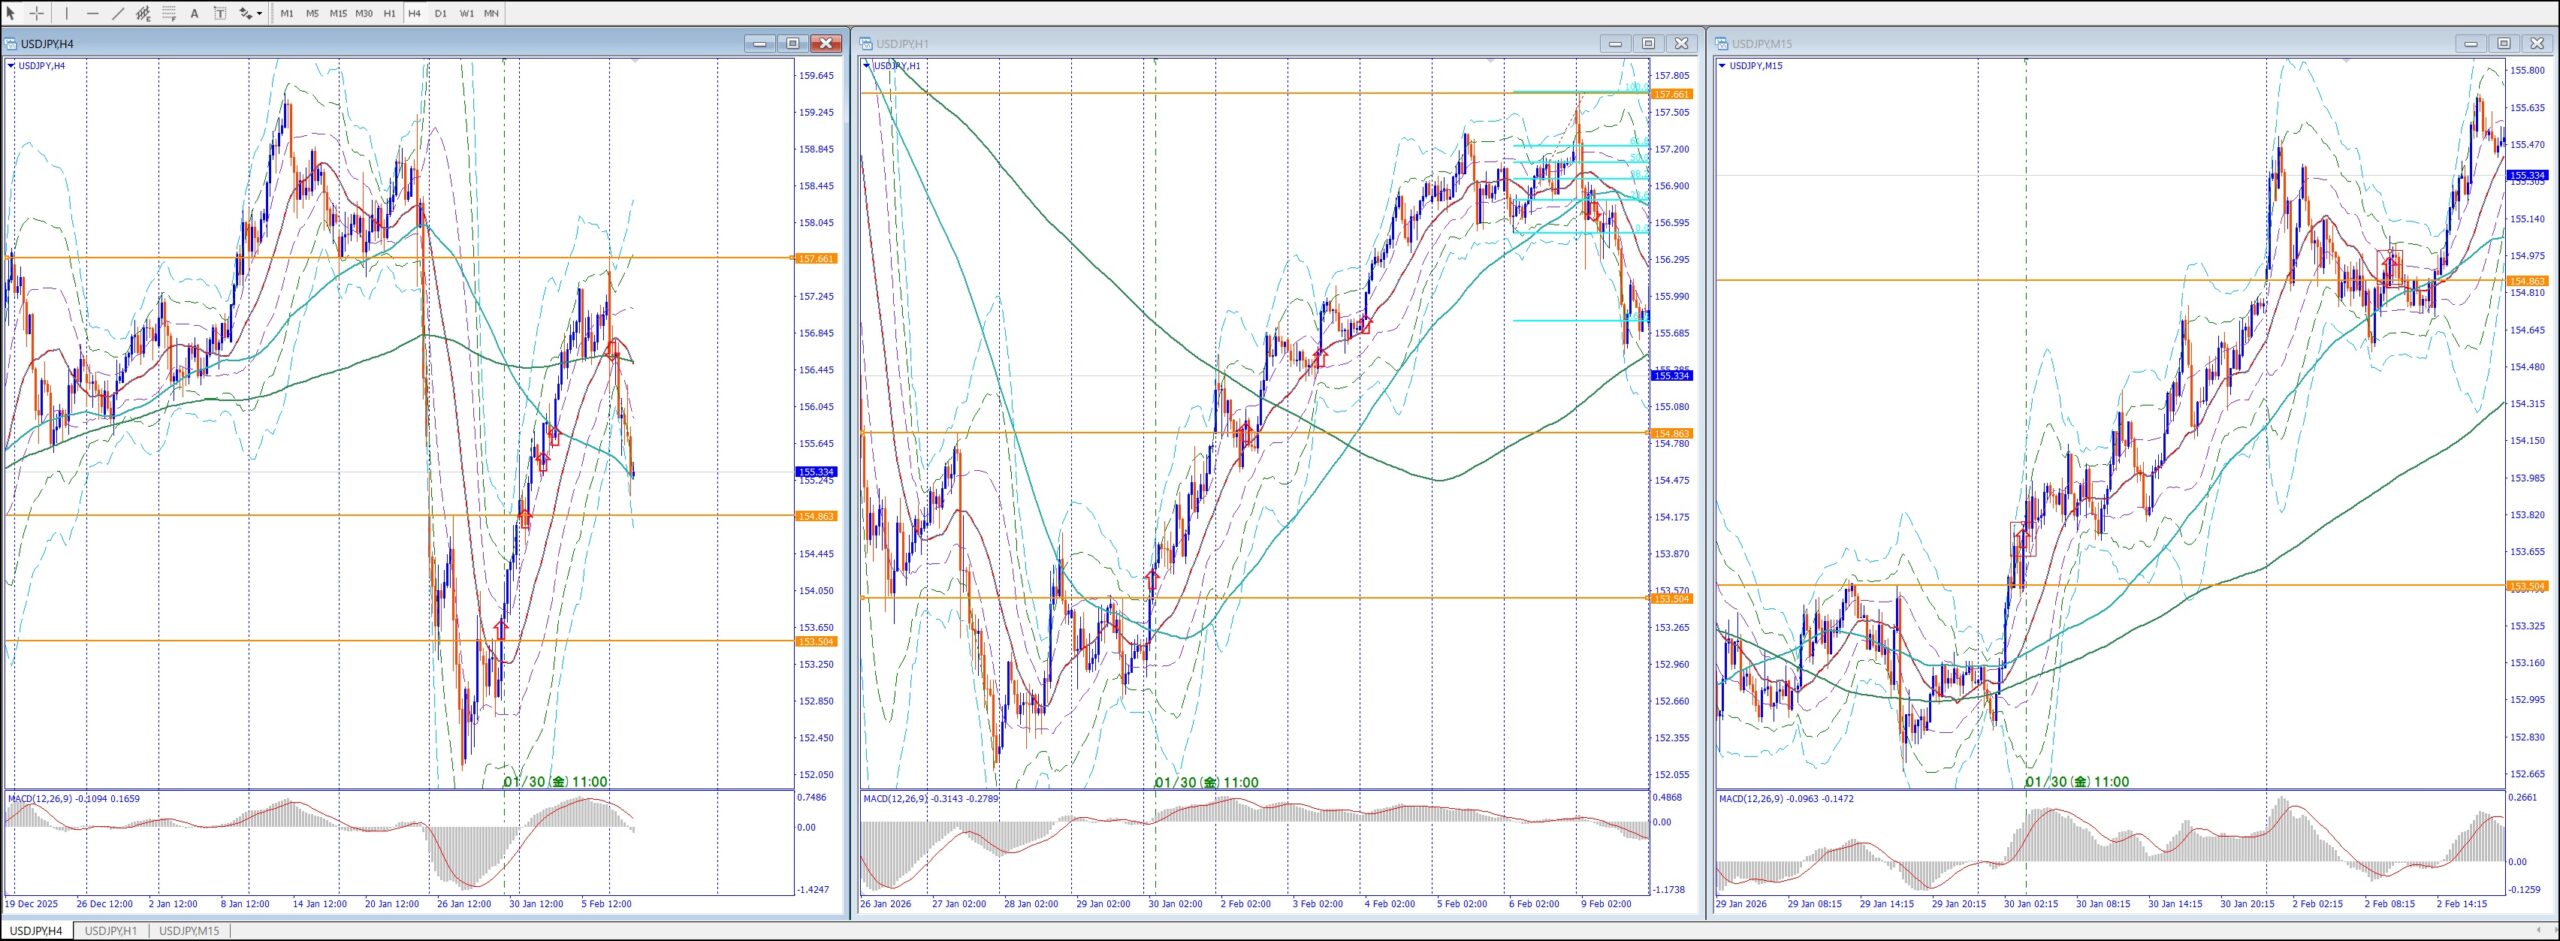
Task: Open the USDJPY,M15 chart tab
Action: coord(189,931)
